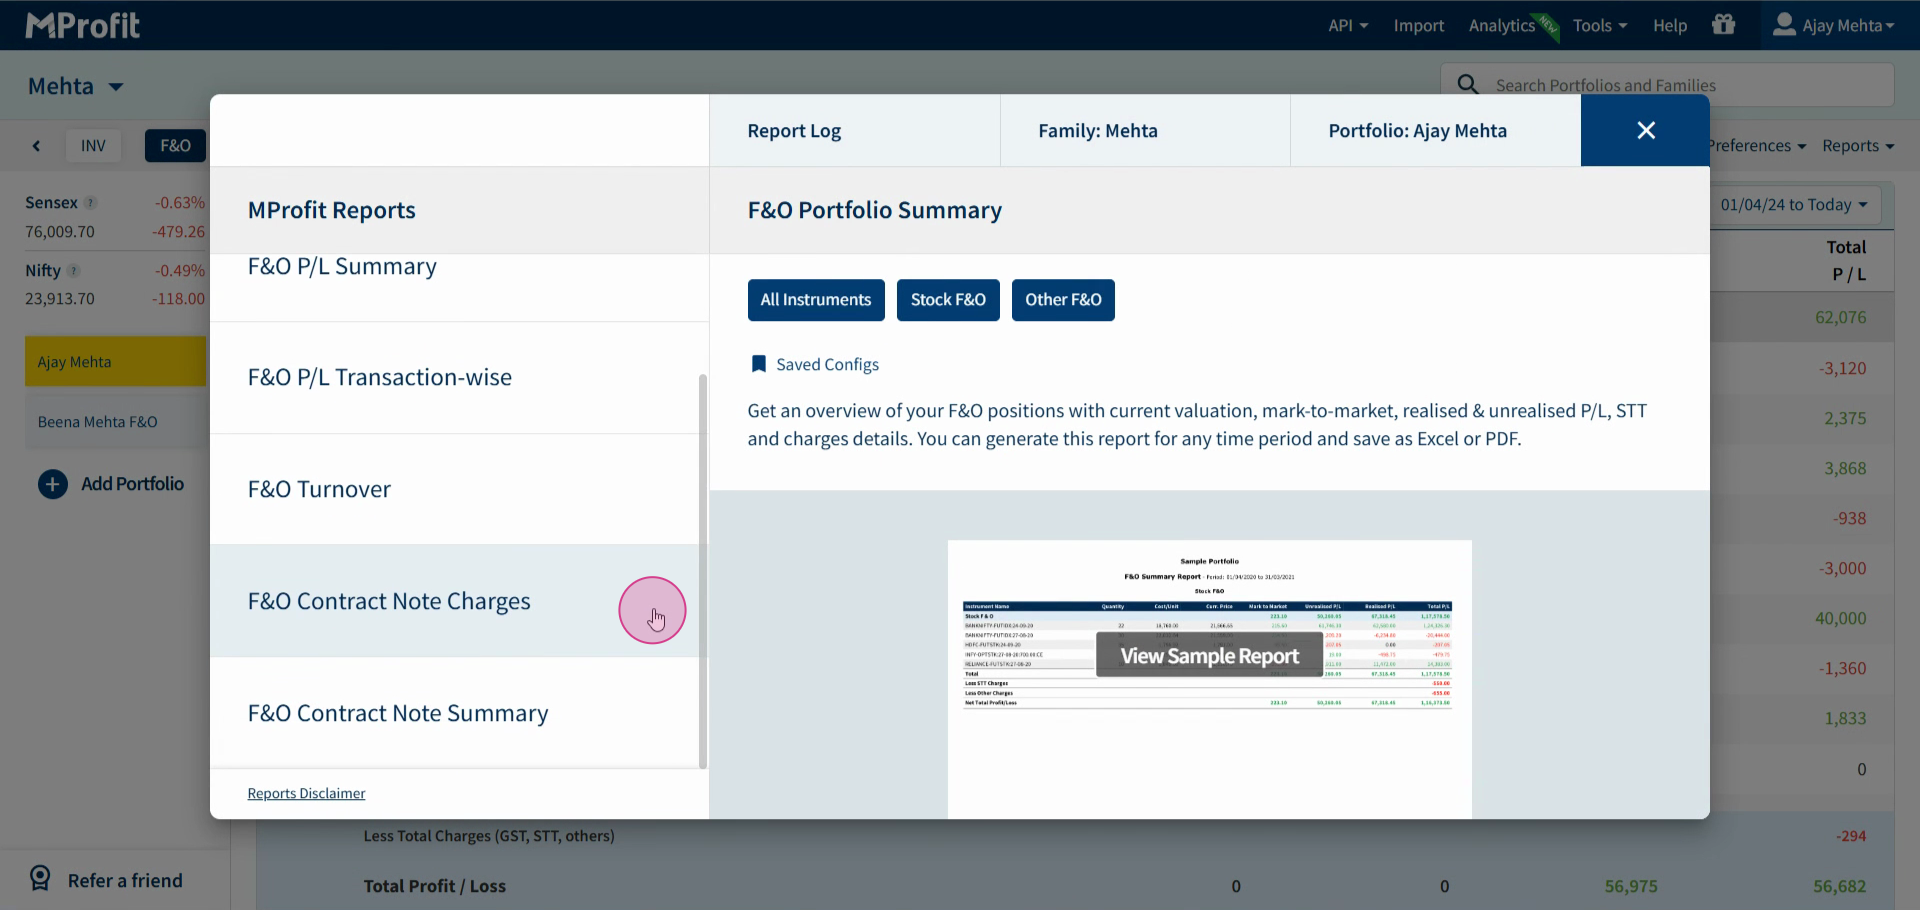Click the MProfit logo

pyautogui.click(x=82, y=25)
